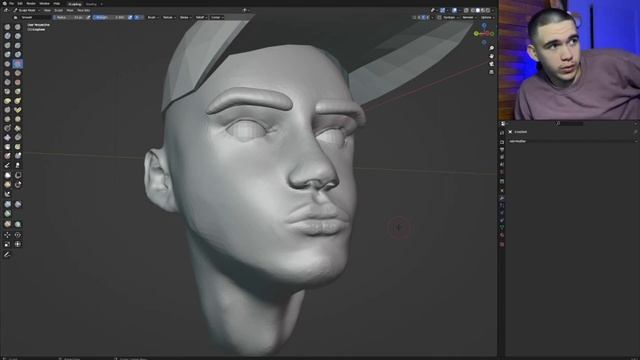Viewport: 640px width, 360px height.
Task: Select the Crease brush tool
Action: coord(8,64)
